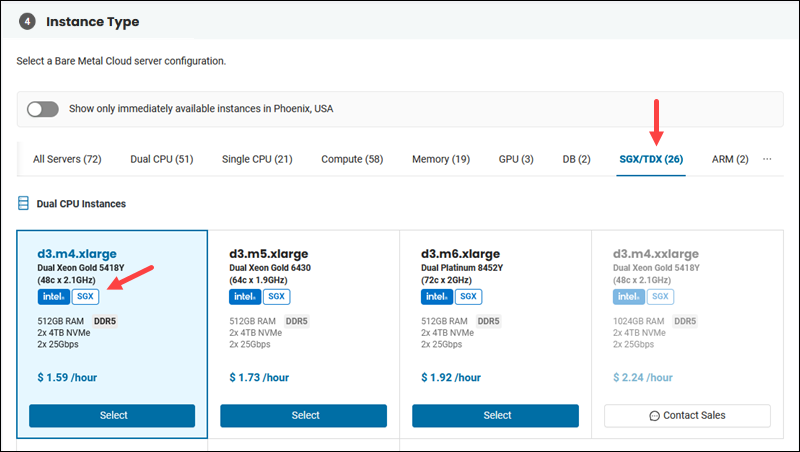The height and width of the screenshot is (452, 800).
Task: Expand more tabs via ellipsis icon
Action: [x=767, y=159]
